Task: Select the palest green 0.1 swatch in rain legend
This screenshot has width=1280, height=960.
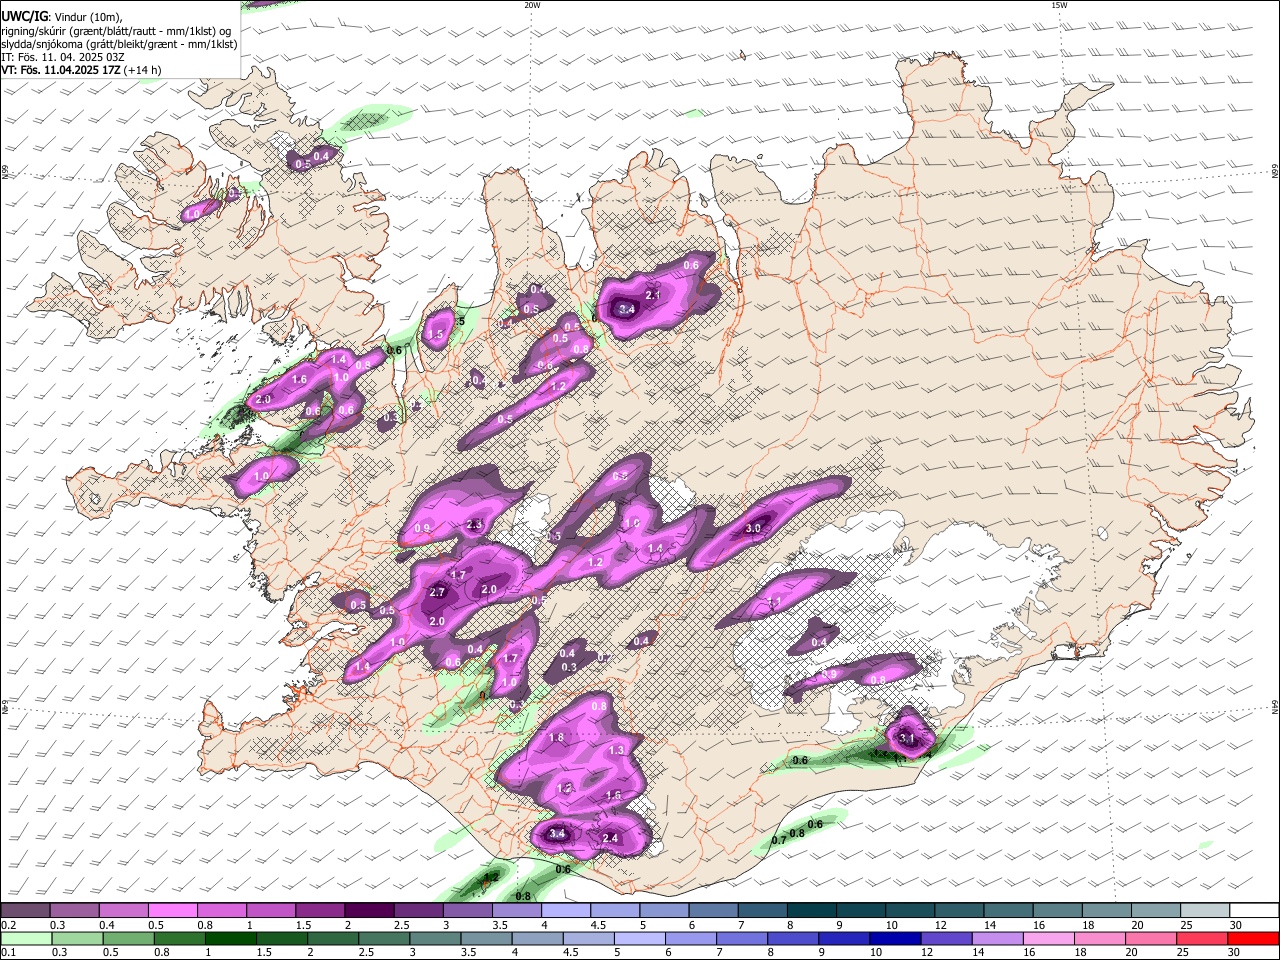Action: [x=26, y=938]
